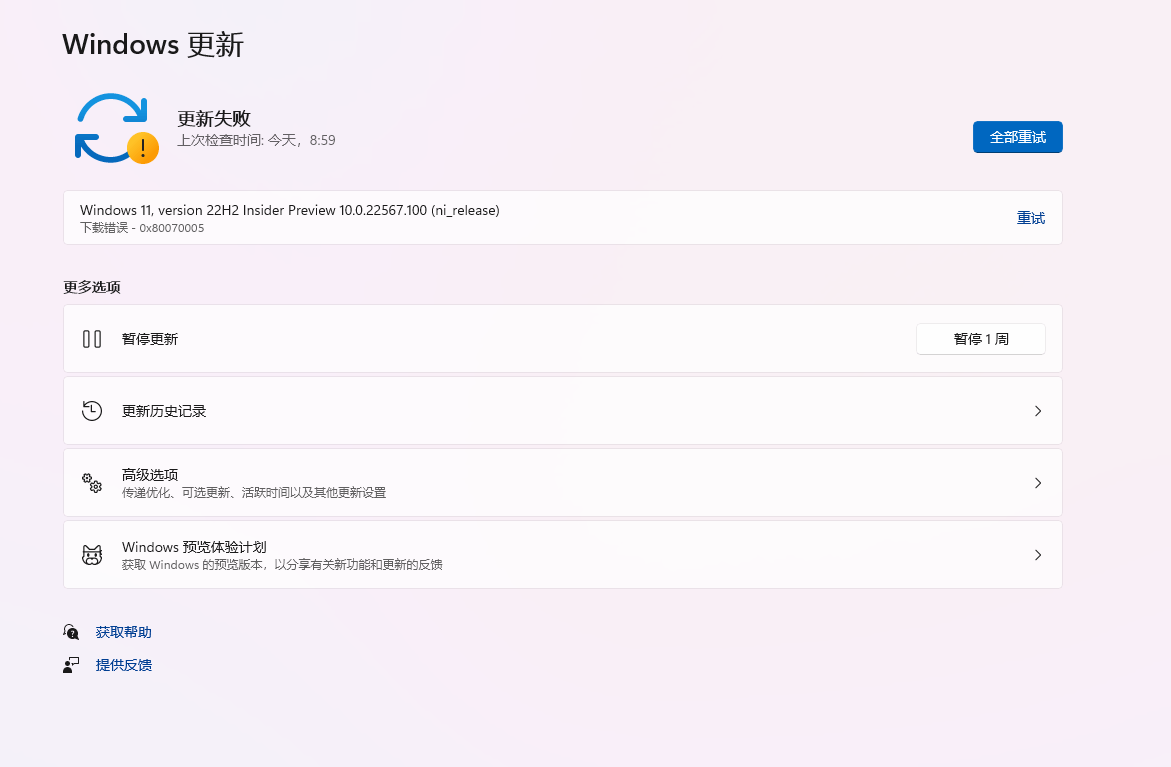The width and height of the screenshot is (1171, 767).
Task: Expand the Windows 预览体验计划 chevron
Action: pos(1038,555)
